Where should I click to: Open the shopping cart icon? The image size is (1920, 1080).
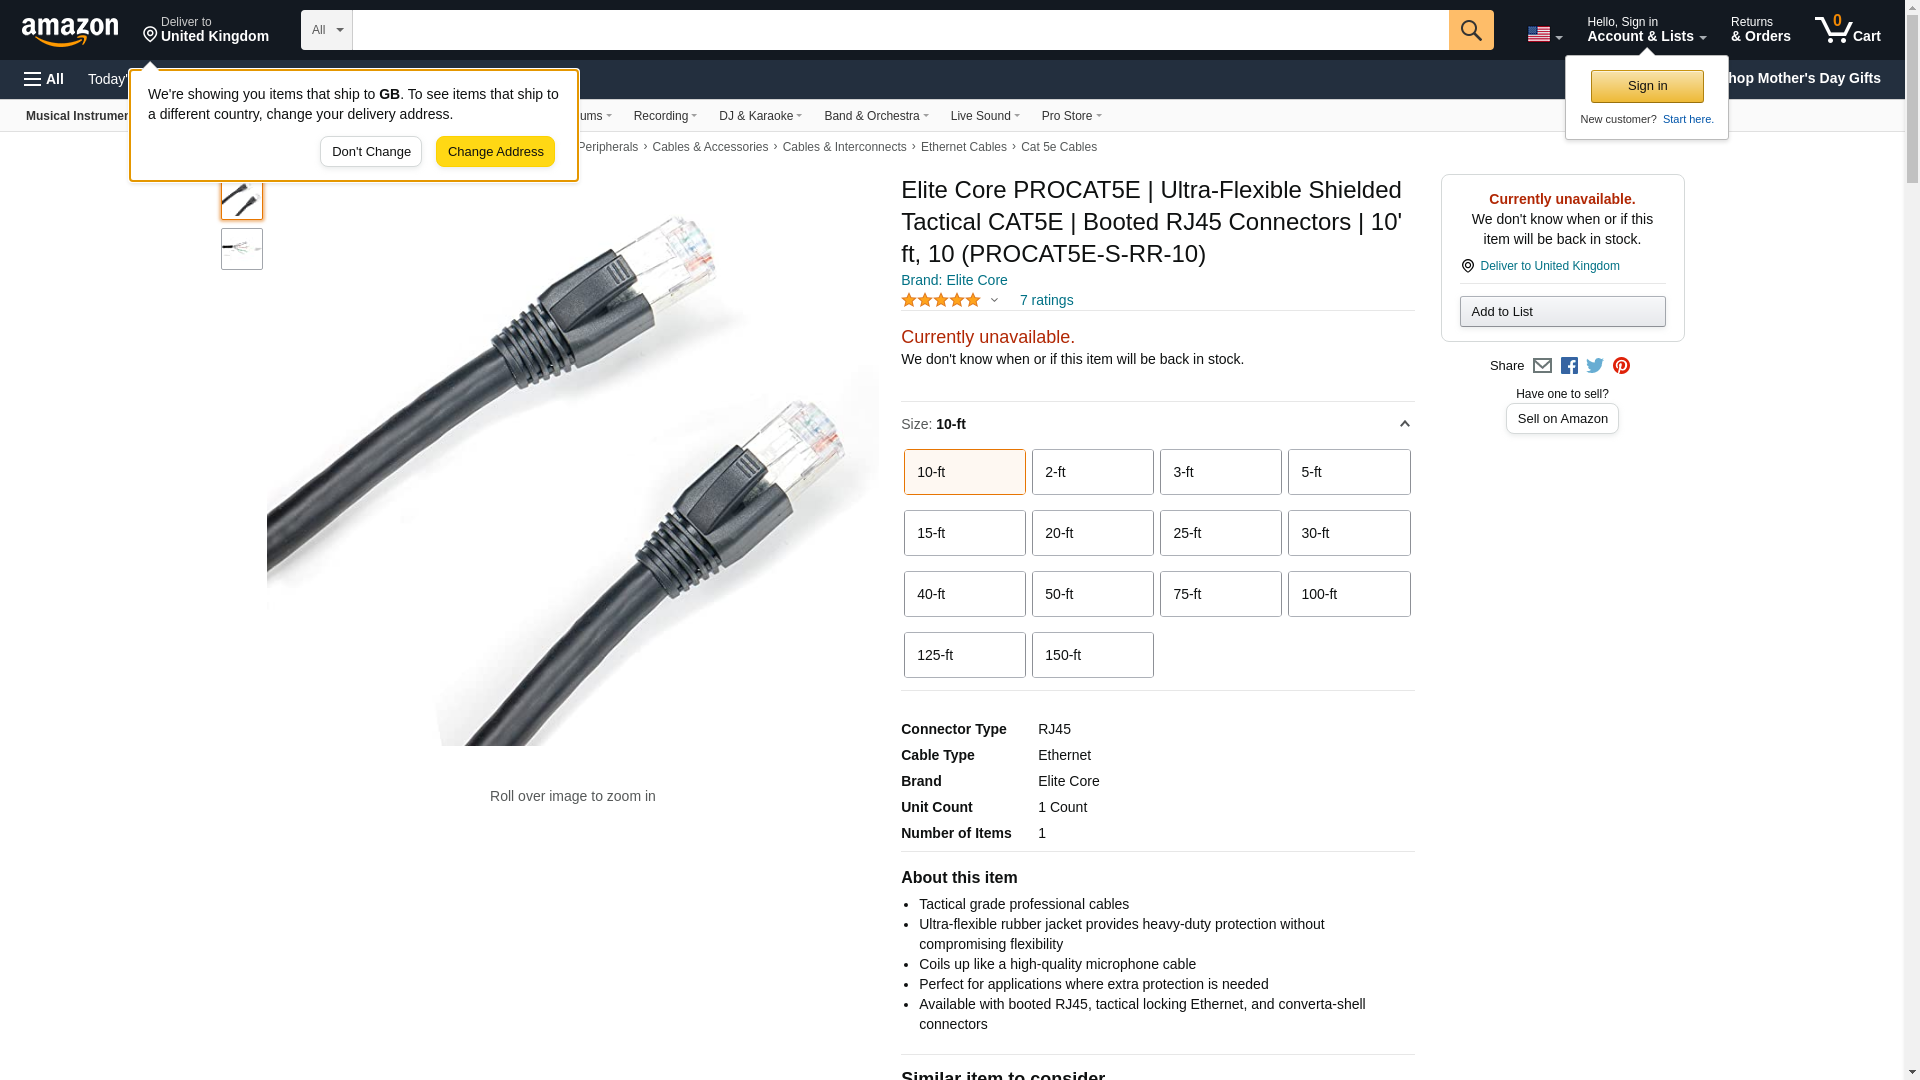pos(1847,30)
